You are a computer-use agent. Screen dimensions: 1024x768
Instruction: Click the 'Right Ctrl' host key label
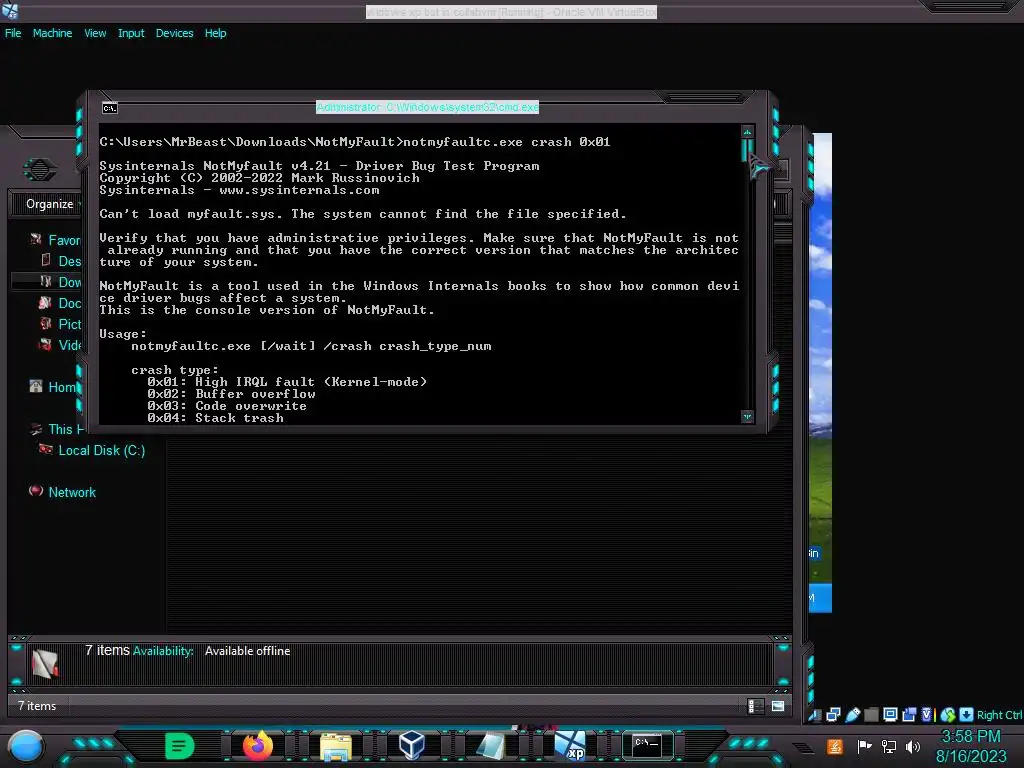(x=999, y=715)
